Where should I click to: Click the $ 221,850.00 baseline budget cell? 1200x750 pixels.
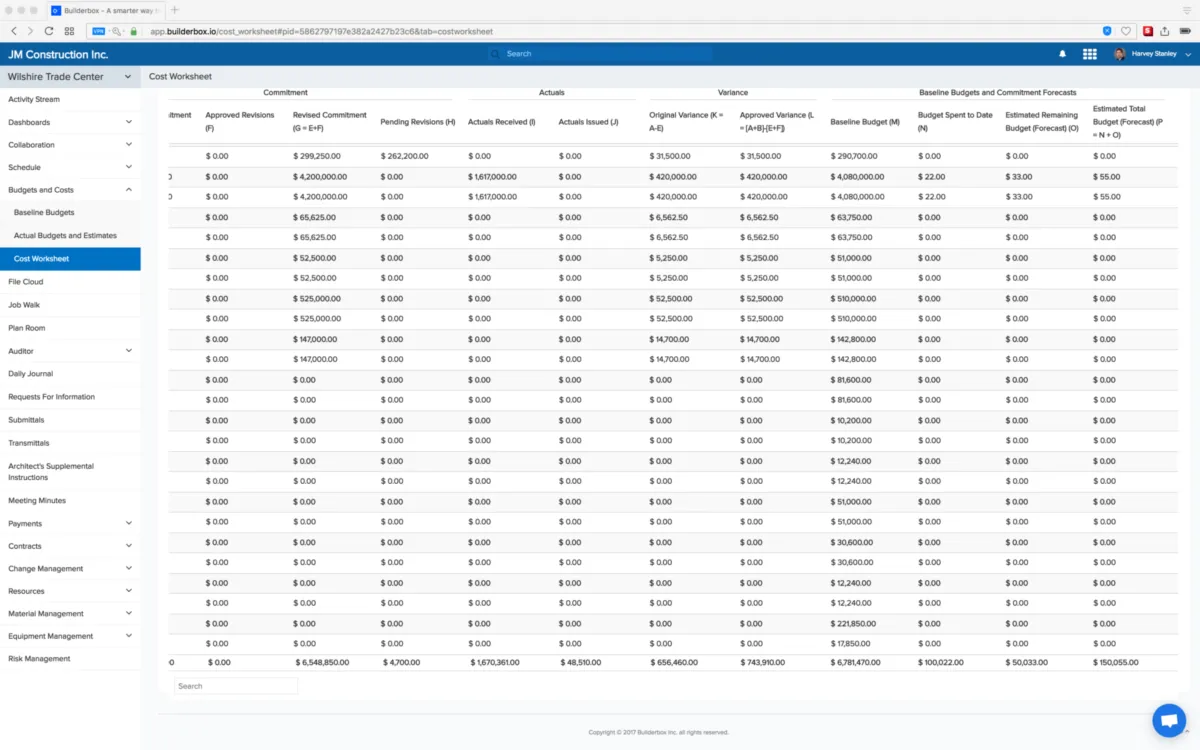pos(854,623)
